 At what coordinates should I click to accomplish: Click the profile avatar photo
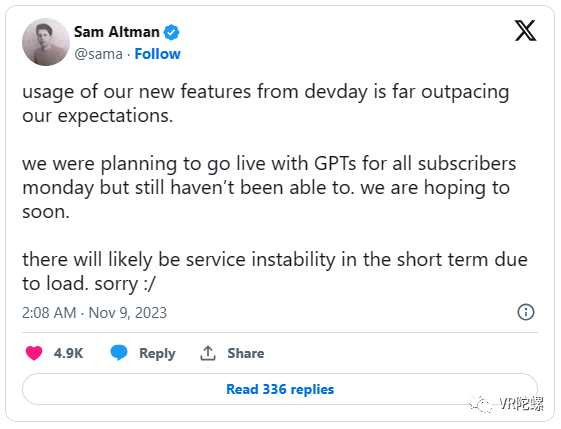click(46, 42)
